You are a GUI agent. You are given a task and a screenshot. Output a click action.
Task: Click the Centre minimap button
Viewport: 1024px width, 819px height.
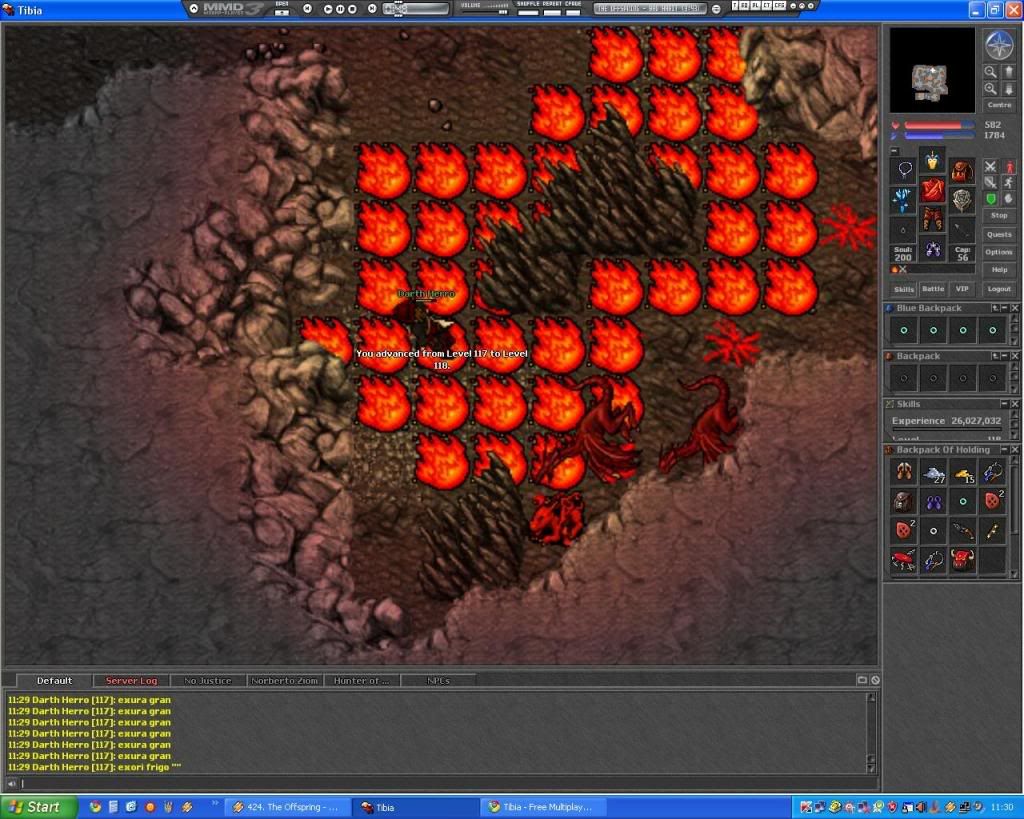coord(999,105)
